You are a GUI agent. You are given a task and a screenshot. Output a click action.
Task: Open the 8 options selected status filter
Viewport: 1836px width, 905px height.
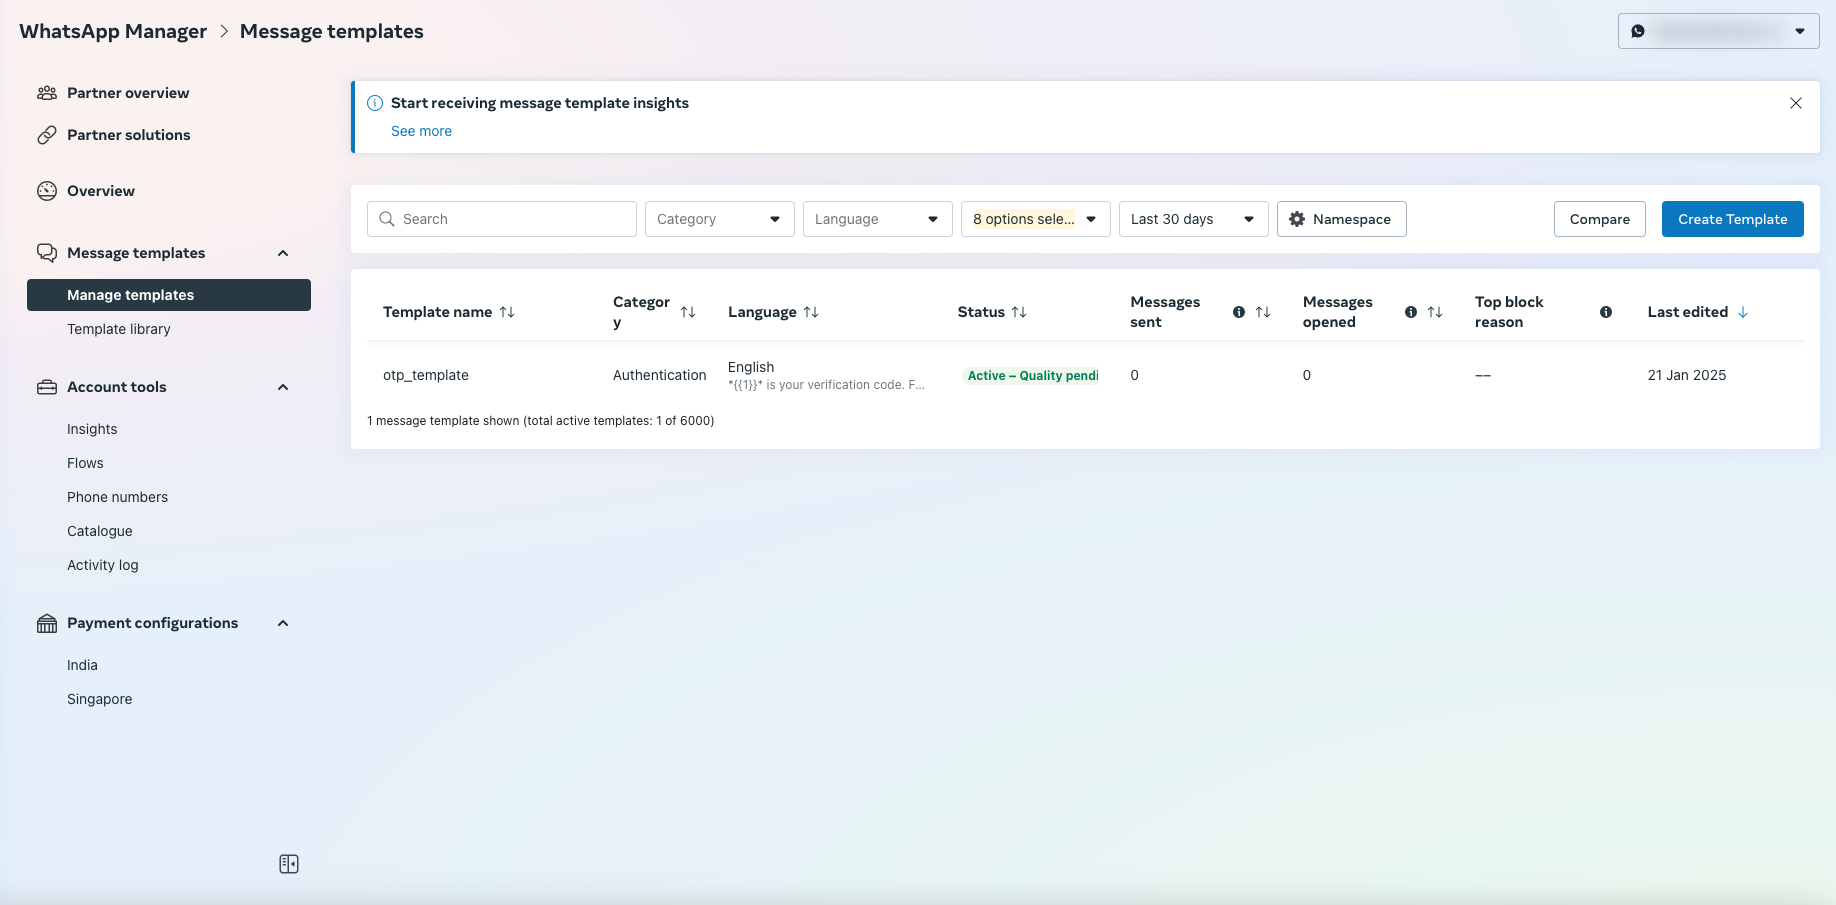1035,219
